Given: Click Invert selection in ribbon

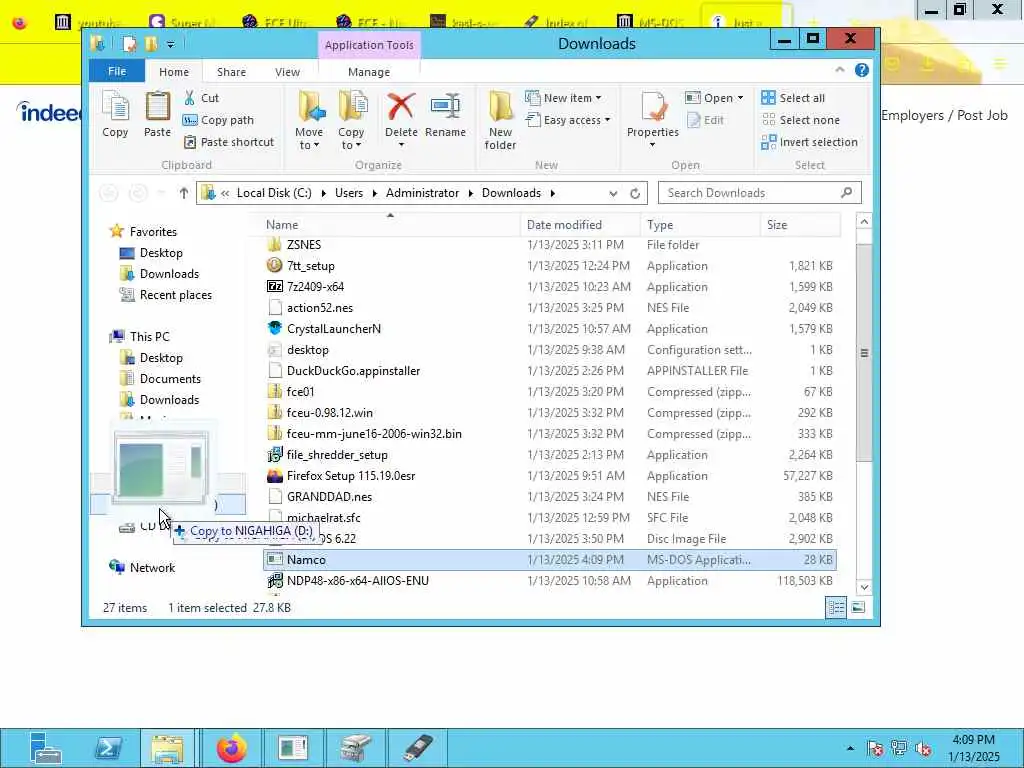Looking at the screenshot, I should (x=809, y=142).
